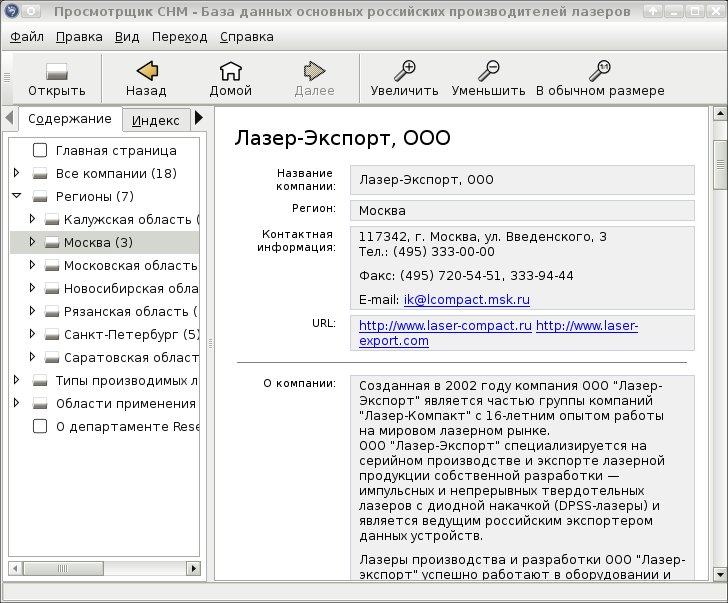
Task: Click the sidebar scroll-left arrow
Action: click(x=15, y=568)
